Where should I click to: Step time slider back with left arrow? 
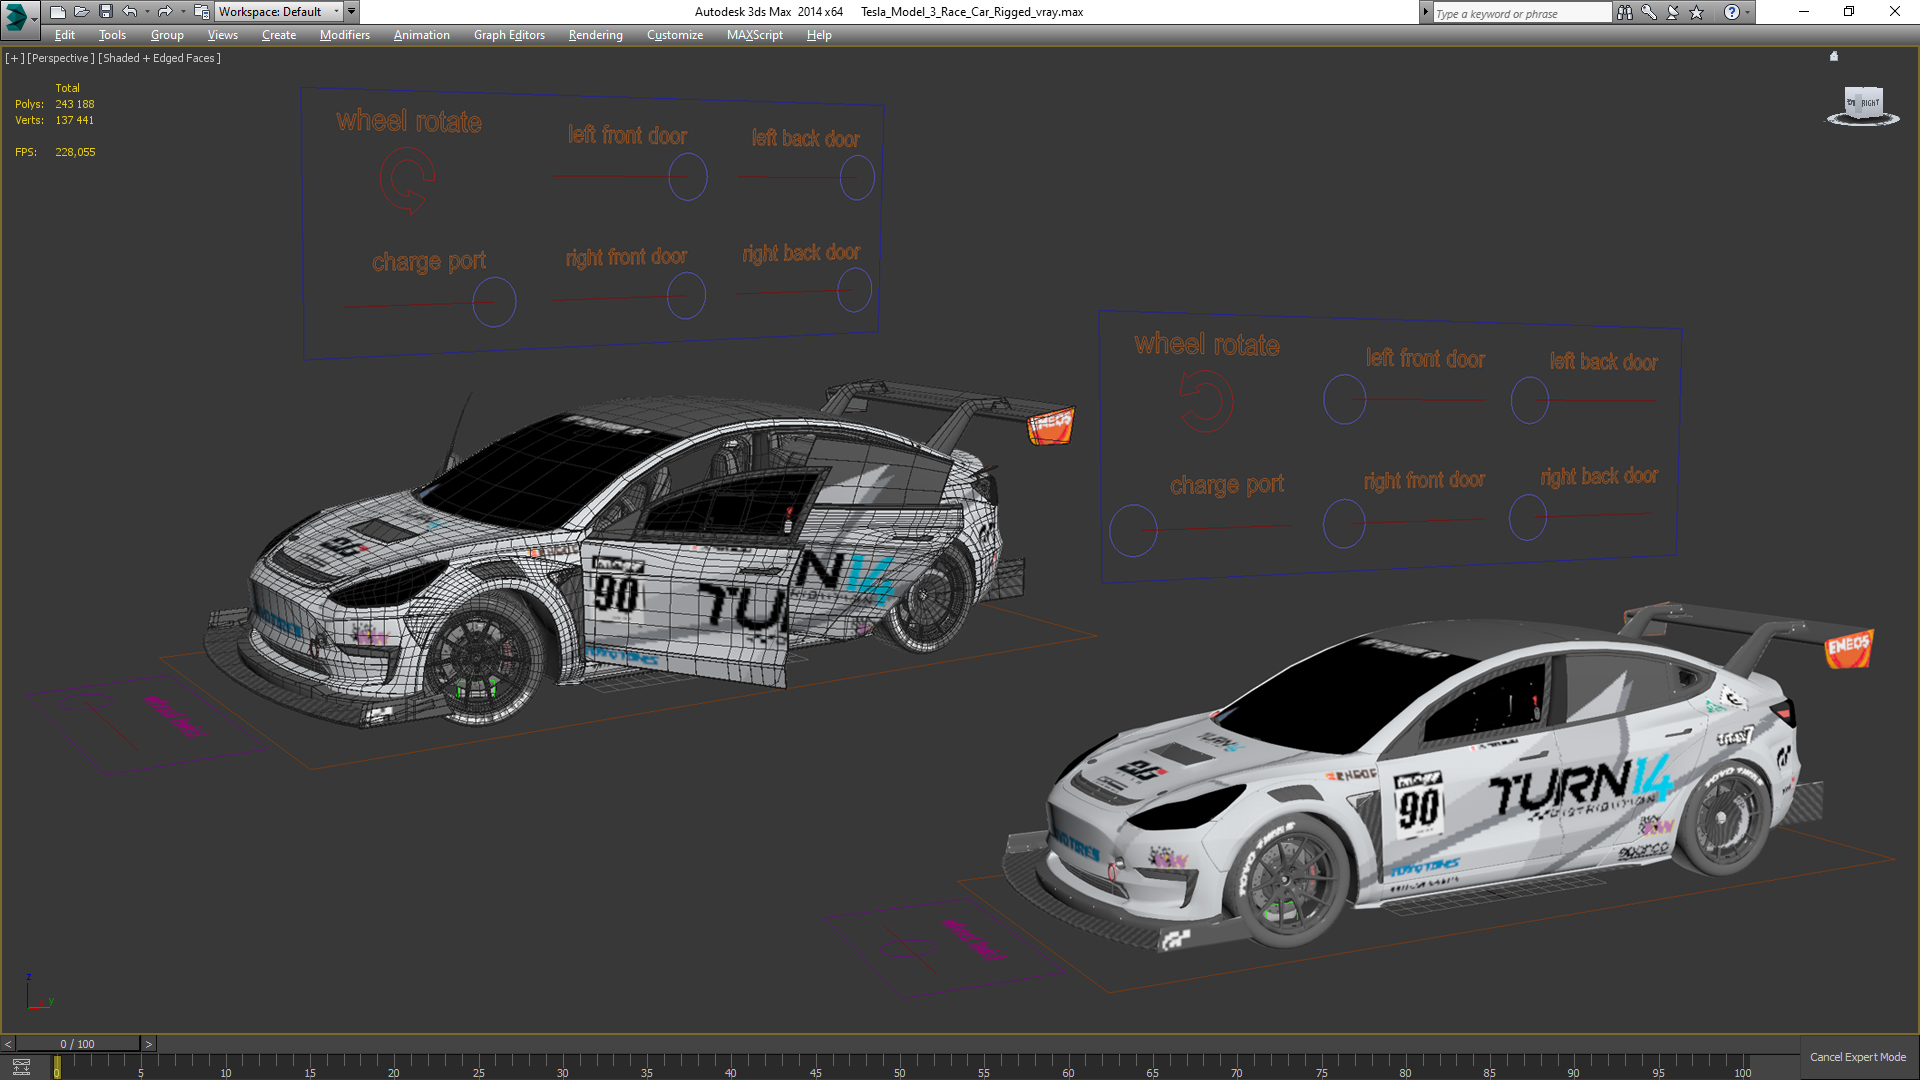[x=8, y=1044]
